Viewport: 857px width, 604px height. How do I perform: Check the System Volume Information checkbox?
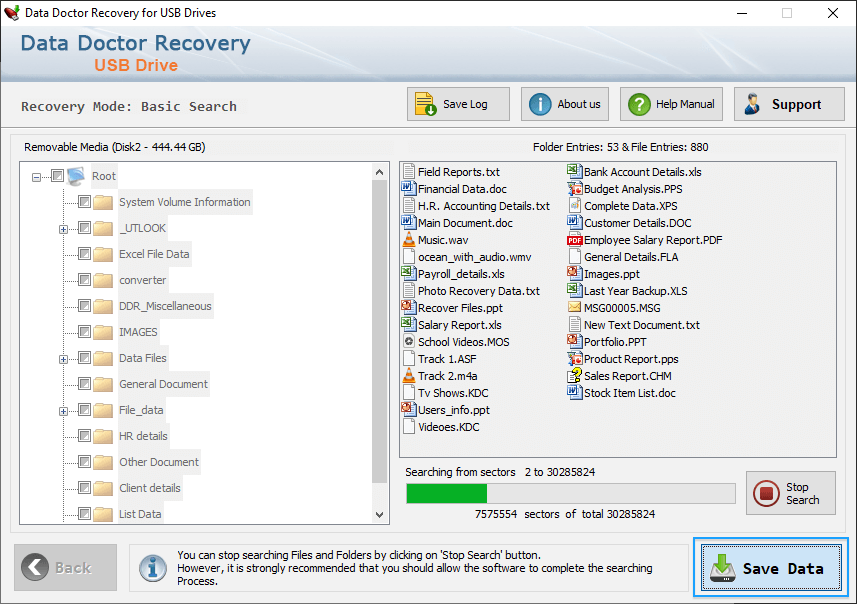click(x=84, y=202)
